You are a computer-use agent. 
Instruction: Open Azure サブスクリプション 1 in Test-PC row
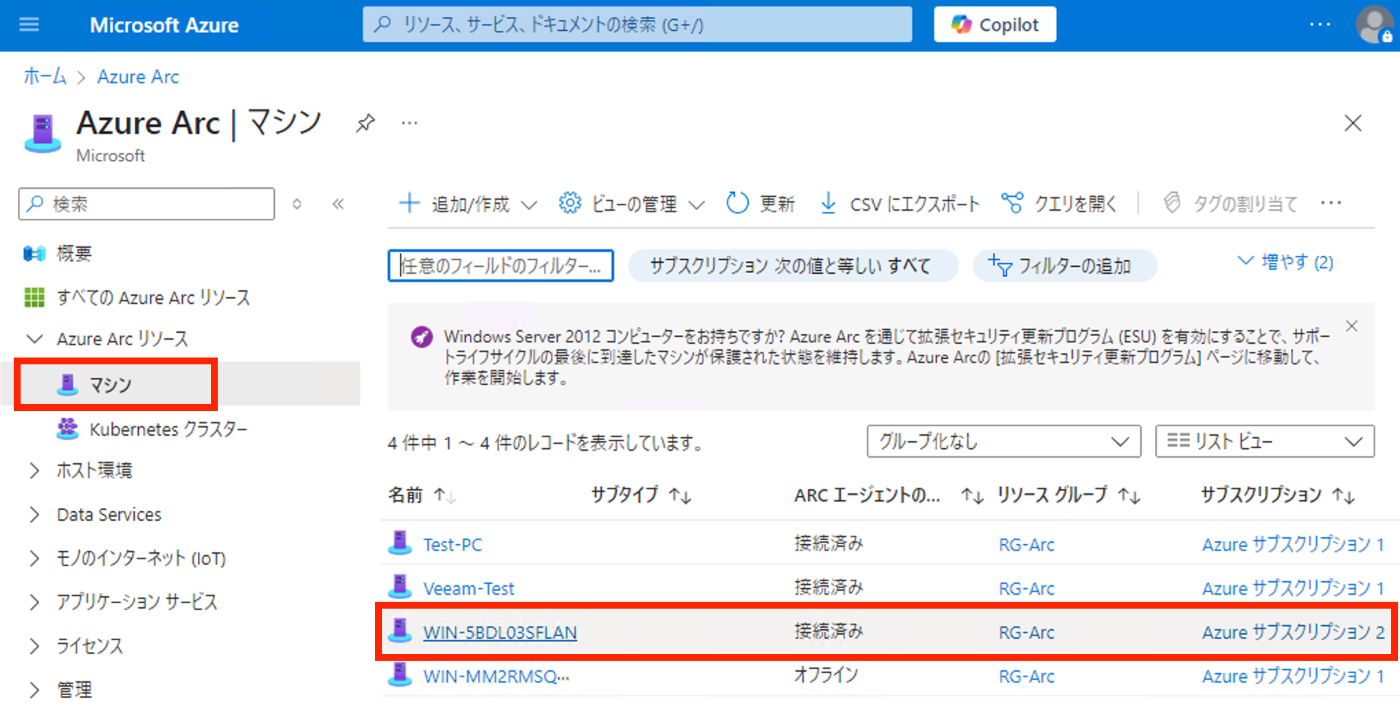point(1293,545)
